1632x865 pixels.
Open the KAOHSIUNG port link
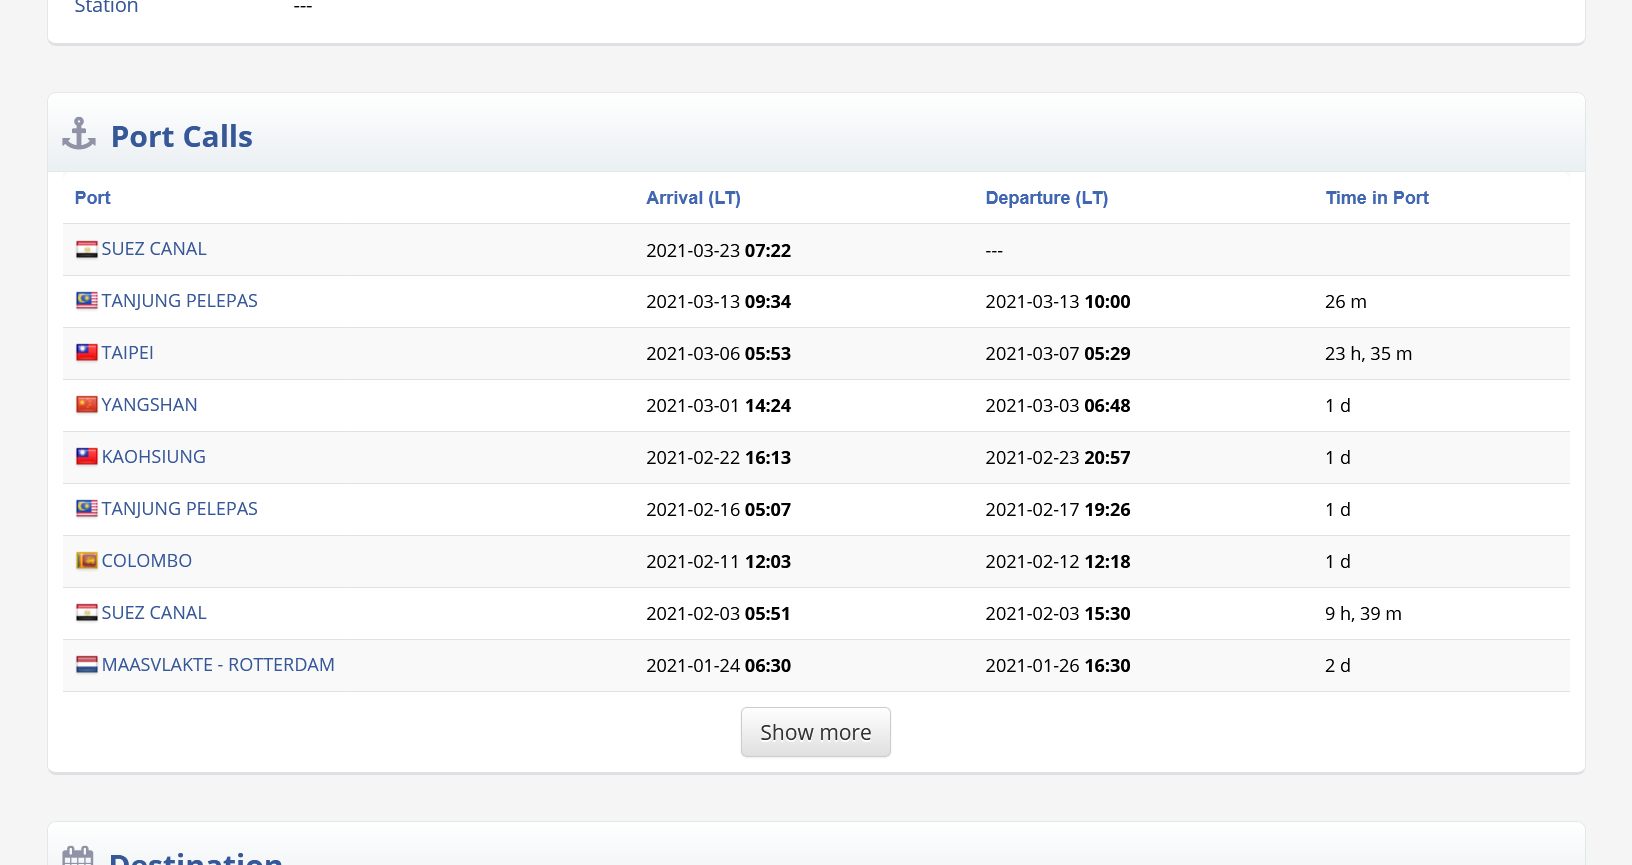pyautogui.click(x=154, y=457)
